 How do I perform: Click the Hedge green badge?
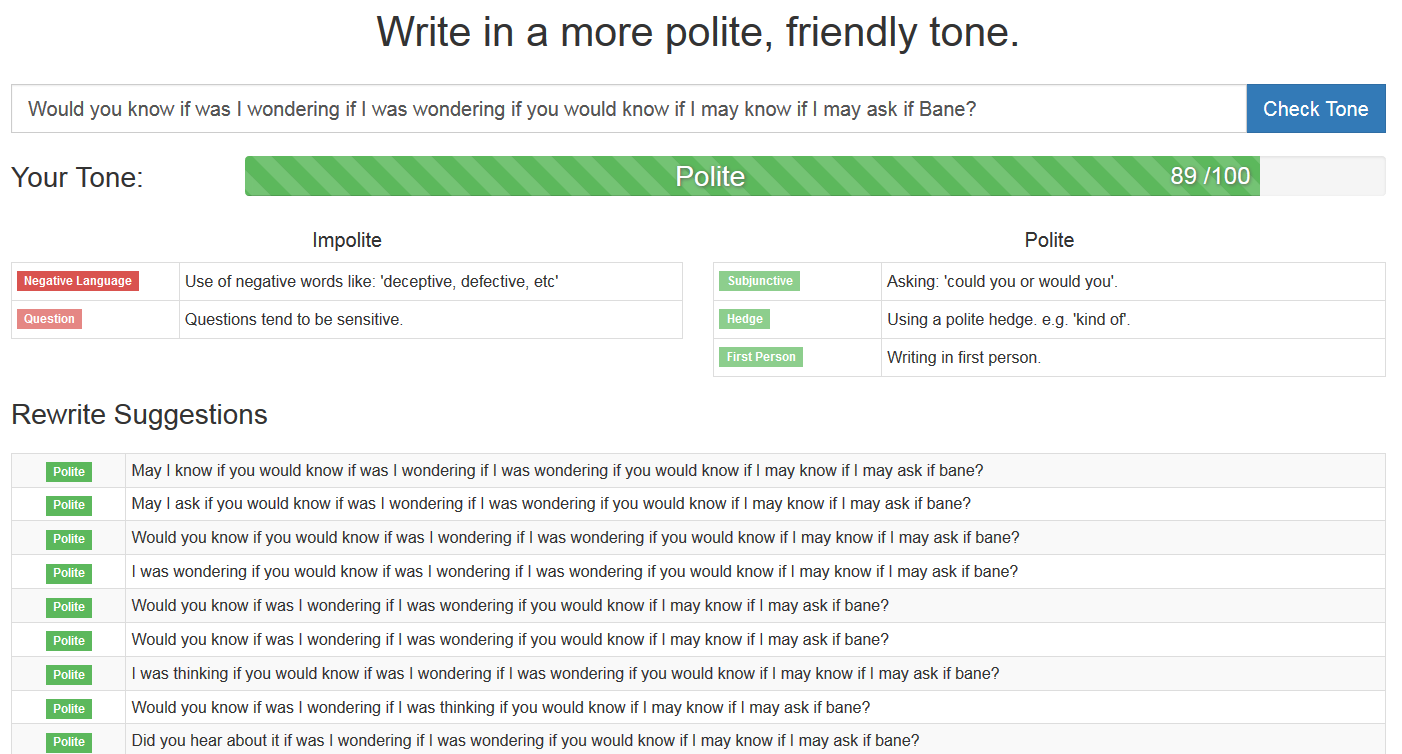pyautogui.click(x=745, y=319)
